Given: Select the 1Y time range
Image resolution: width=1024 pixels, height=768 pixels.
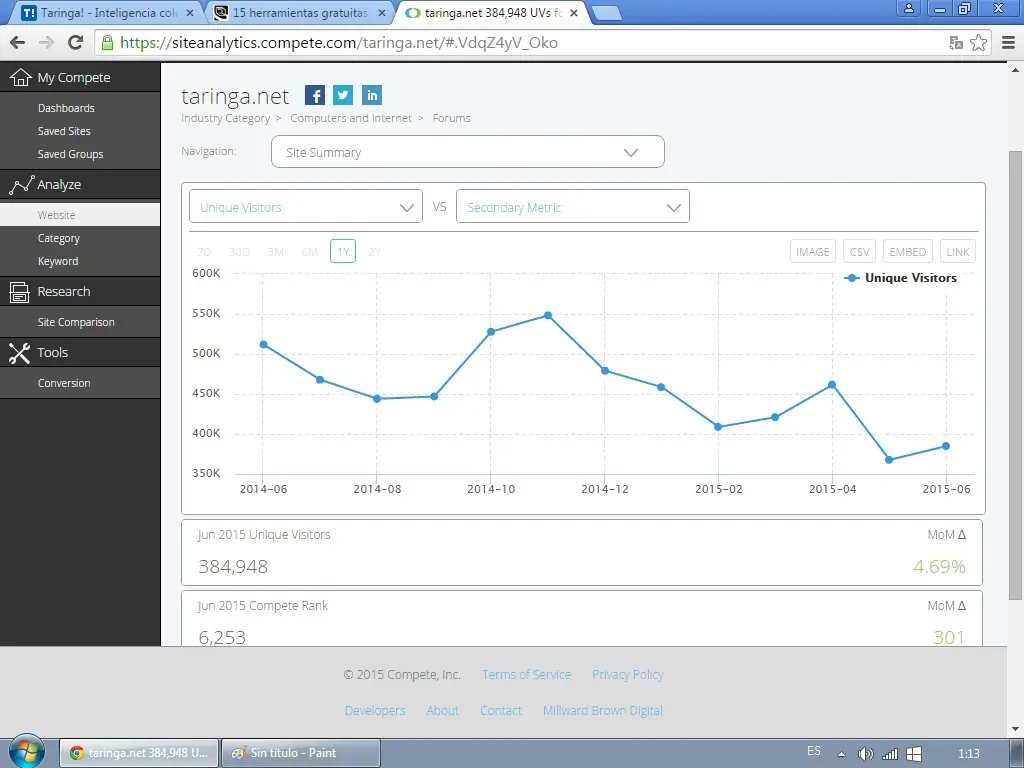Looking at the screenshot, I should (x=343, y=251).
